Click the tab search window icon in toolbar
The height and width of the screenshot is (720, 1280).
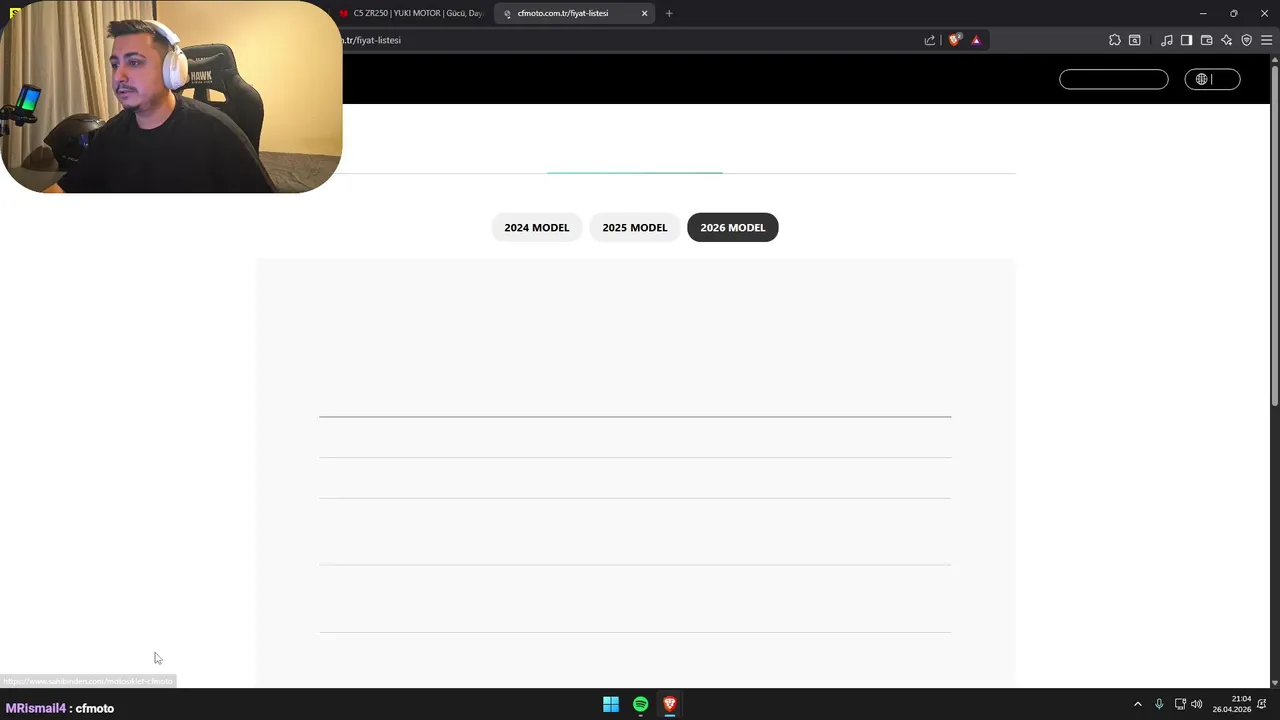click(x=1135, y=40)
